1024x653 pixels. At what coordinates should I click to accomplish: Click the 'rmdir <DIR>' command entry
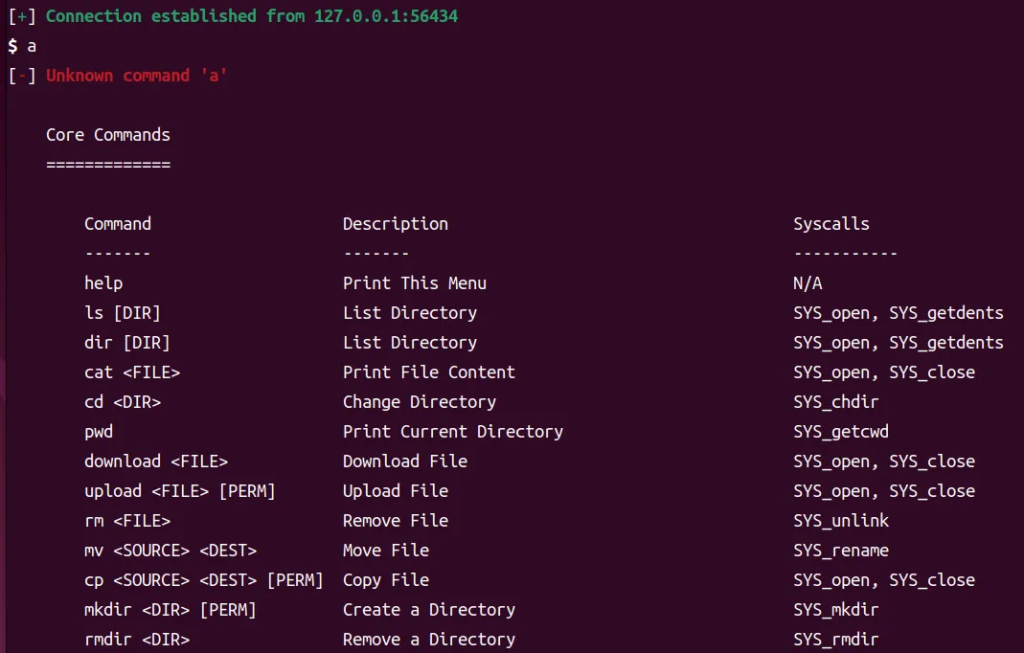click(x=137, y=639)
